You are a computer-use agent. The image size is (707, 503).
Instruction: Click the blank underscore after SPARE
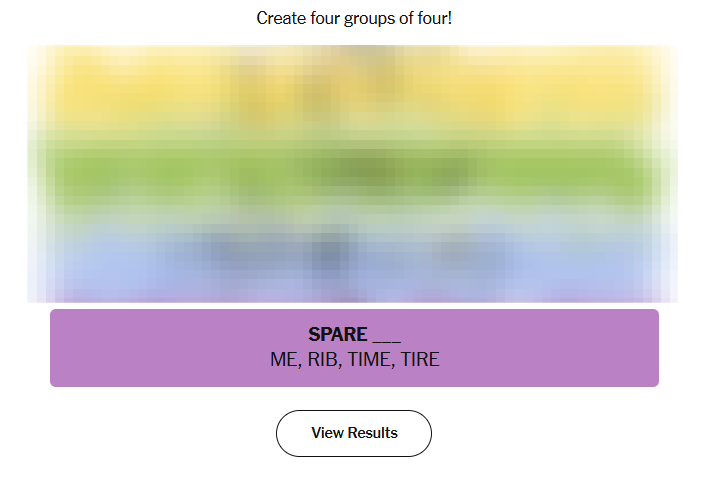386,337
